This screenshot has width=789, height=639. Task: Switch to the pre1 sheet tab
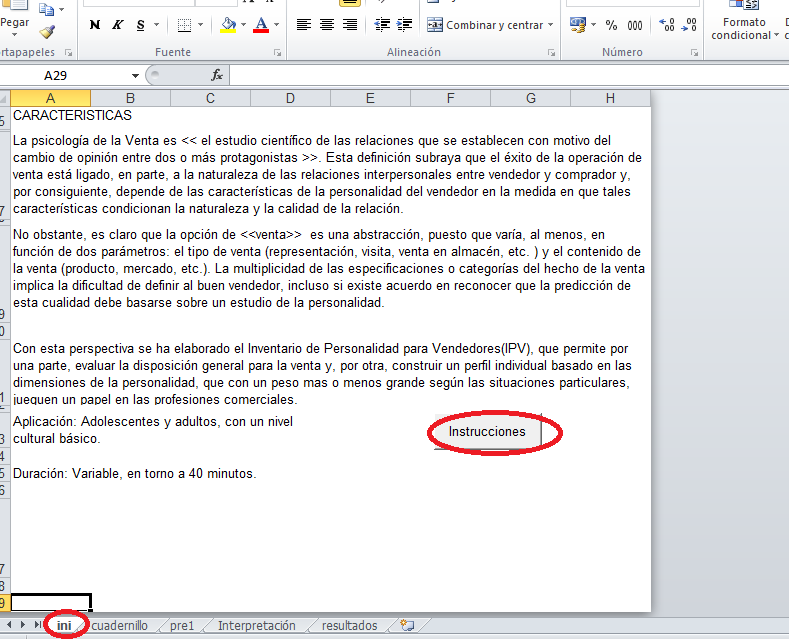pyautogui.click(x=182, y=625)
